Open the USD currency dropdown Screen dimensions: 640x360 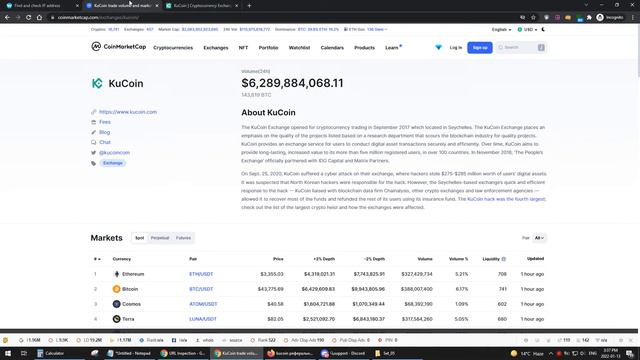(x=527, y=30)
